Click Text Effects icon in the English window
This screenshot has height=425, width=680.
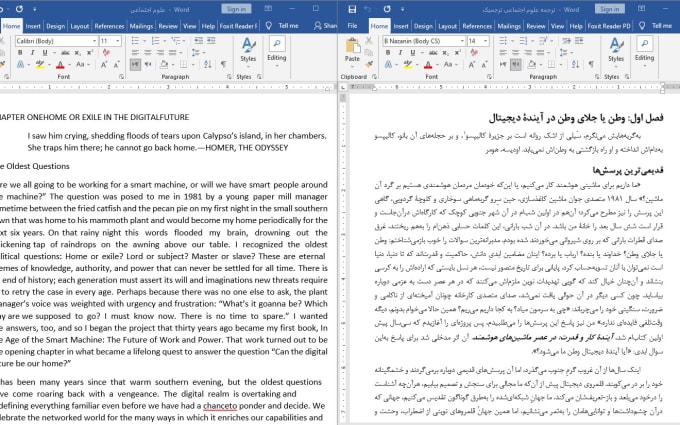click(x=20, y=65)
